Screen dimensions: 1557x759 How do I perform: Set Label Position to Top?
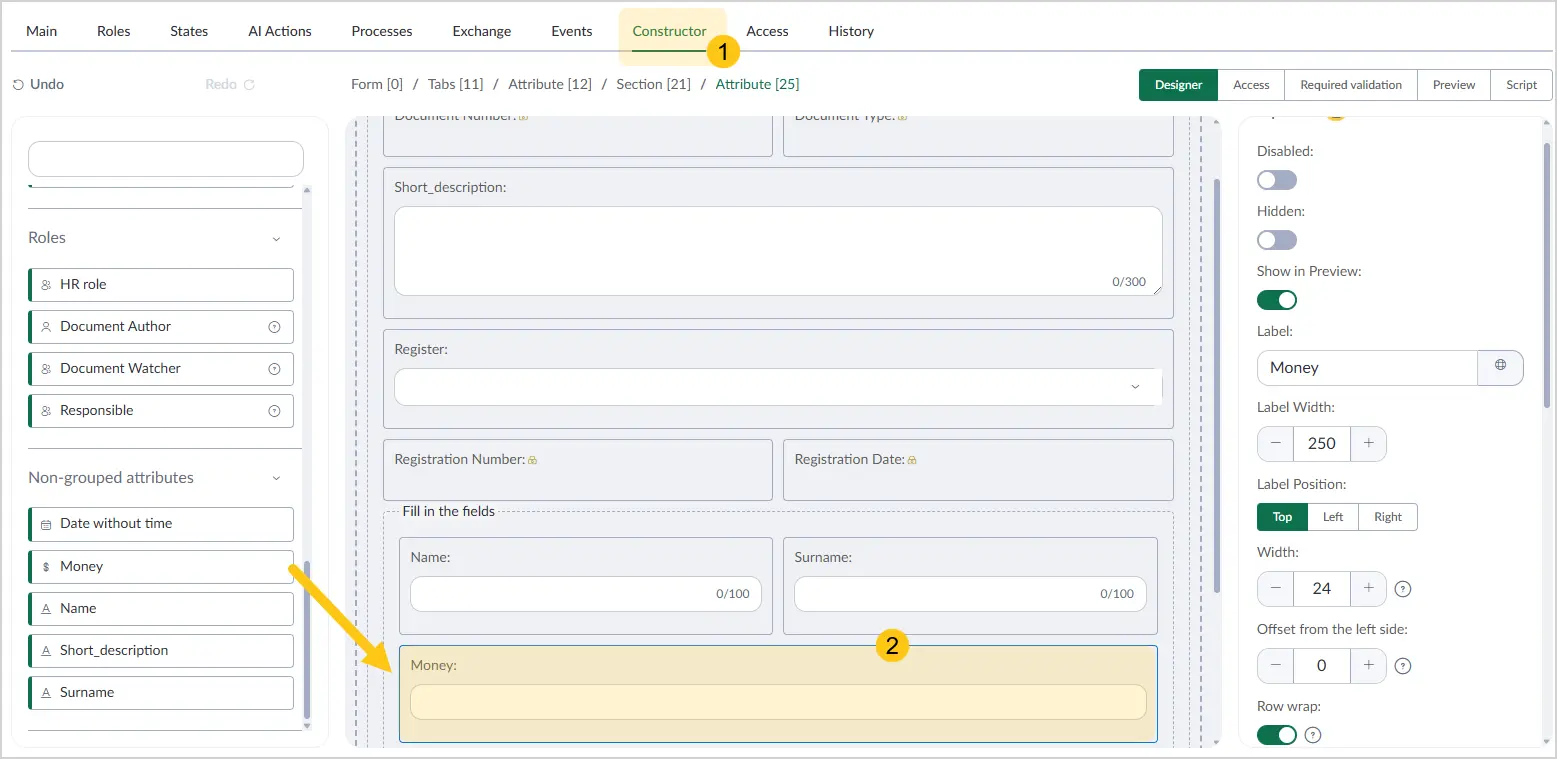click(1283, 517)
